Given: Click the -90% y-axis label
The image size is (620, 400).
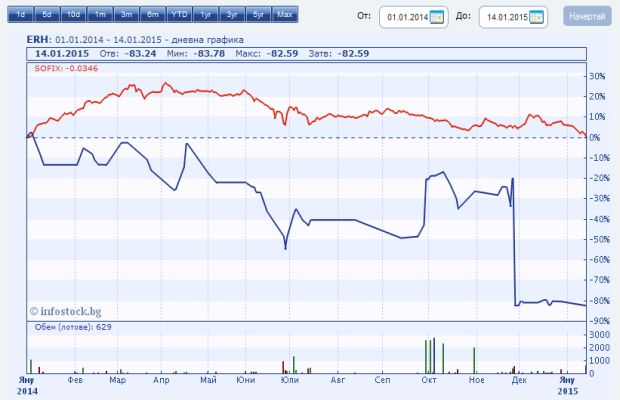Looking at the screenshot, I should [x=597, y=321].
